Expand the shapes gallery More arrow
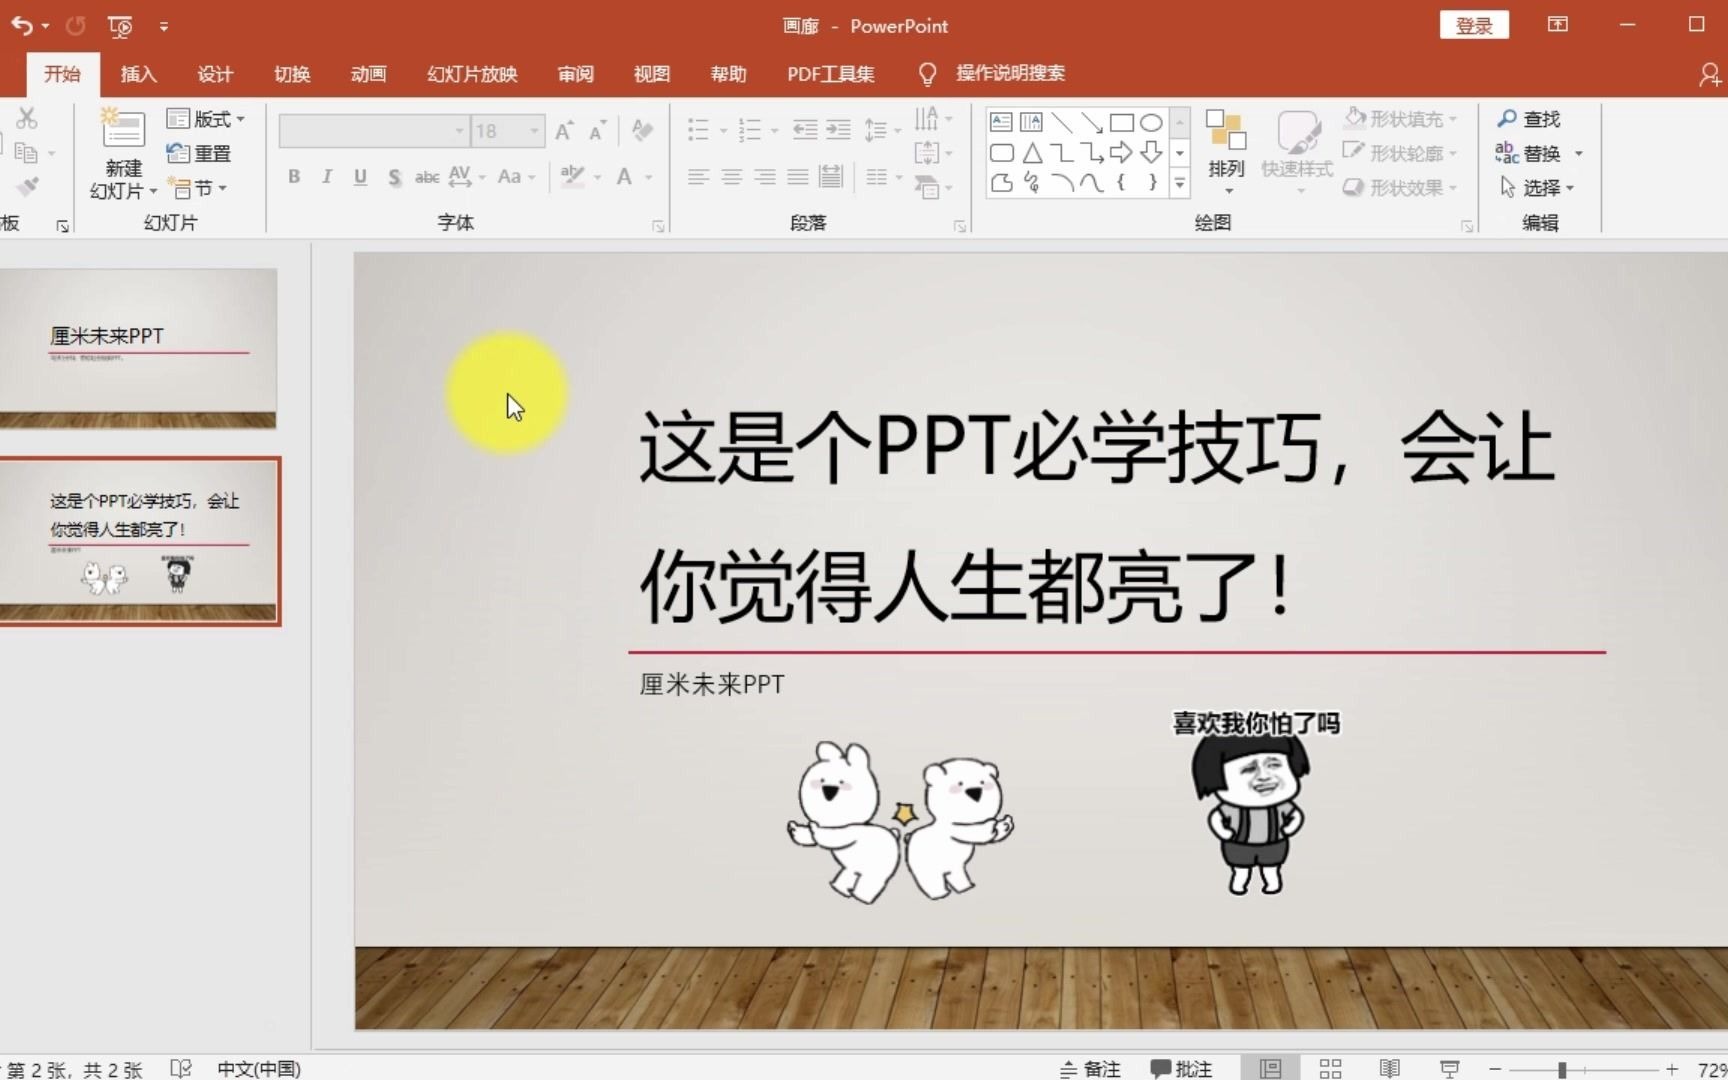 click(x=1181, y=184)
